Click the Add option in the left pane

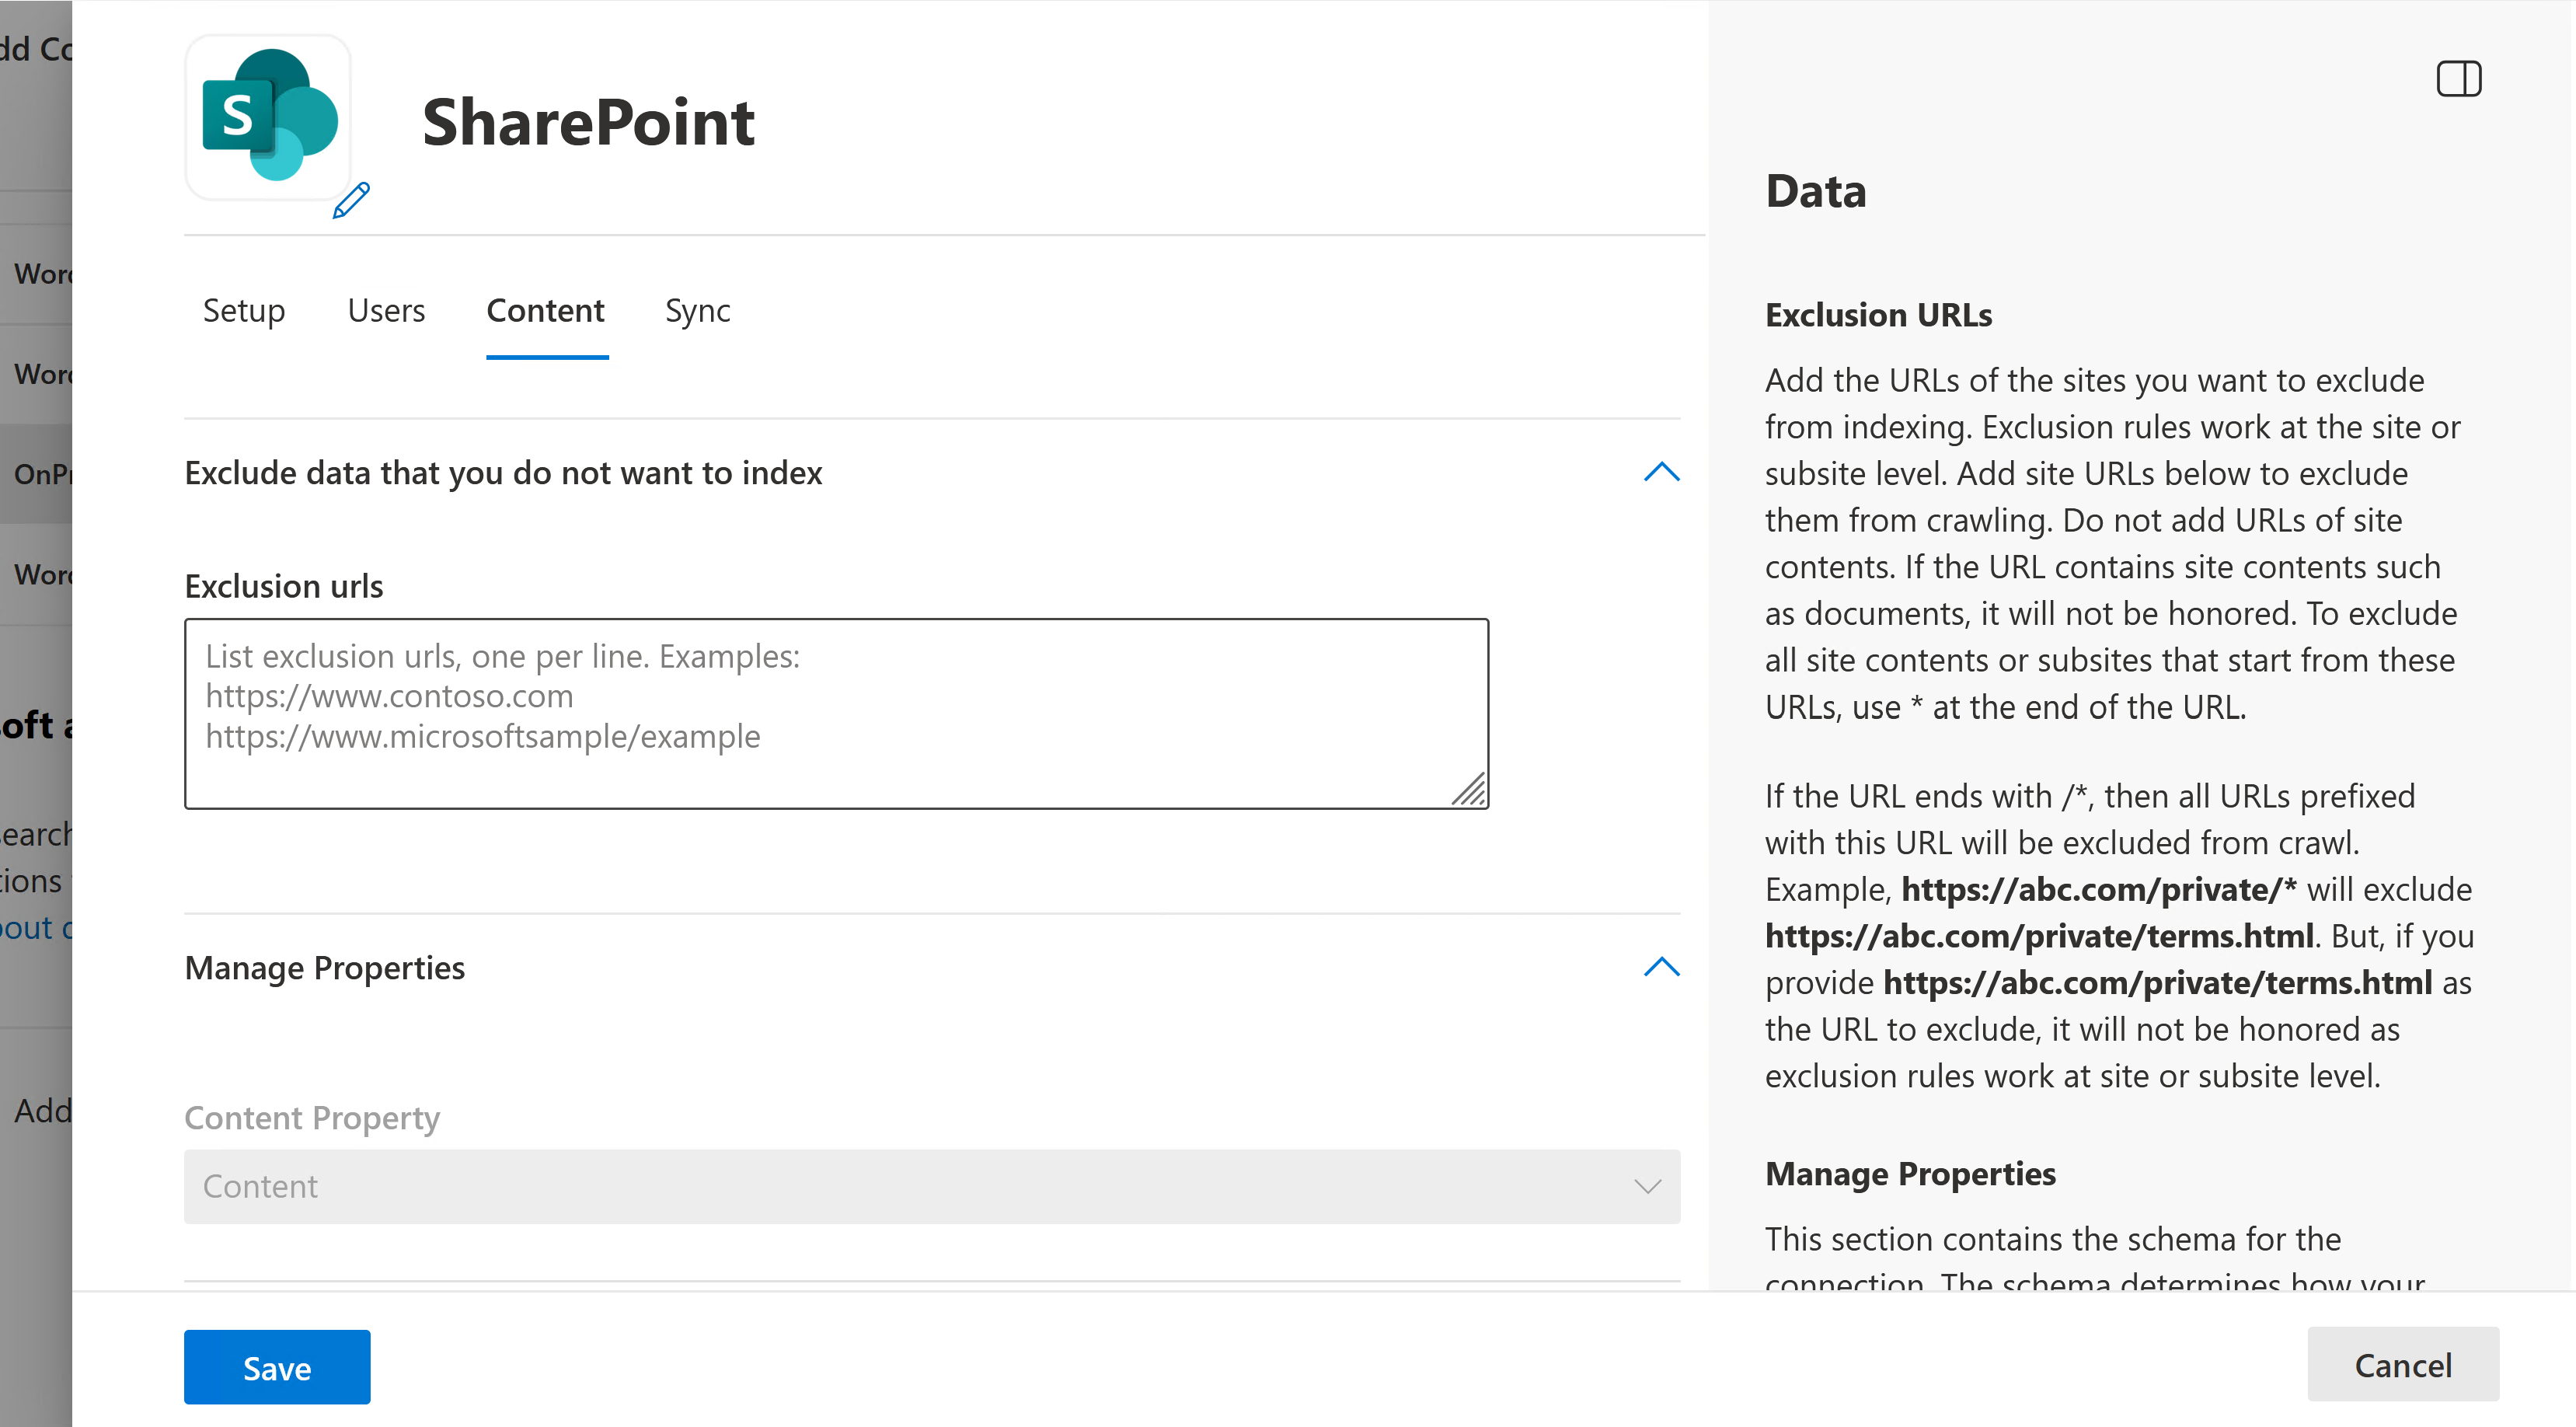pos(41,1110)
